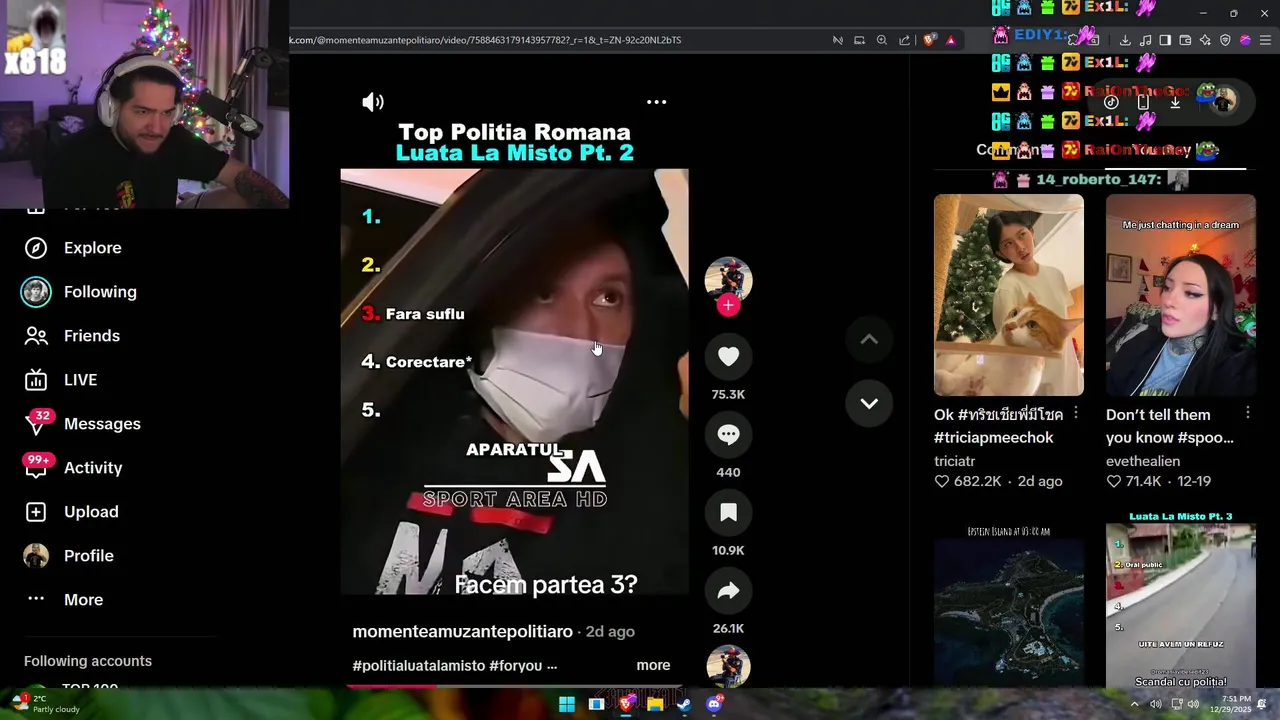Open the evethealien username link
1280x720 pixels.
pos(1143,461)
